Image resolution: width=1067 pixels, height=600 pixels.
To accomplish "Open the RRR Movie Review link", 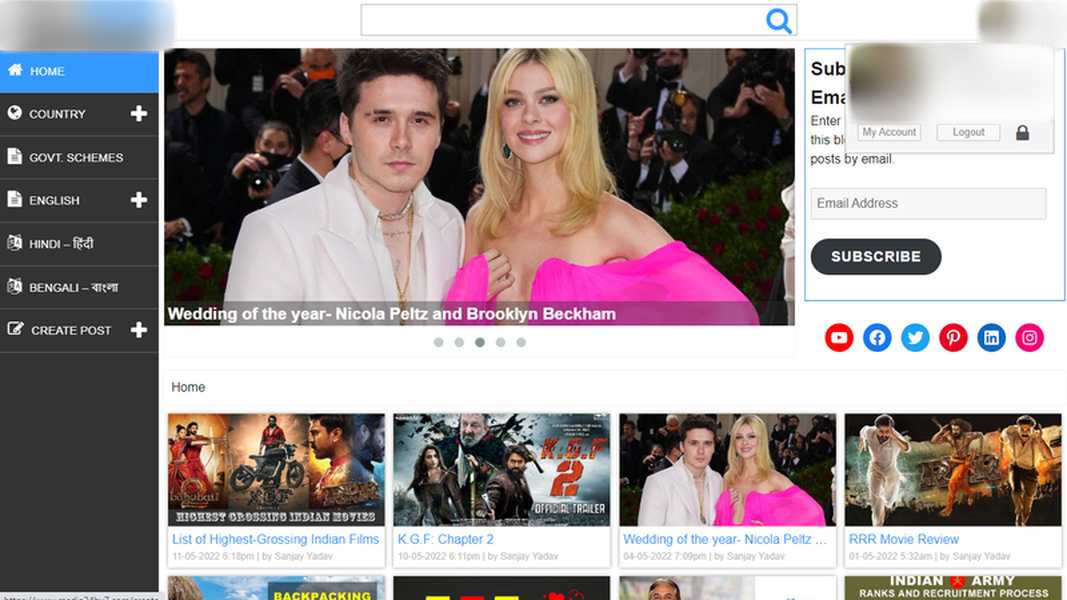I will [x=904, y=539].
